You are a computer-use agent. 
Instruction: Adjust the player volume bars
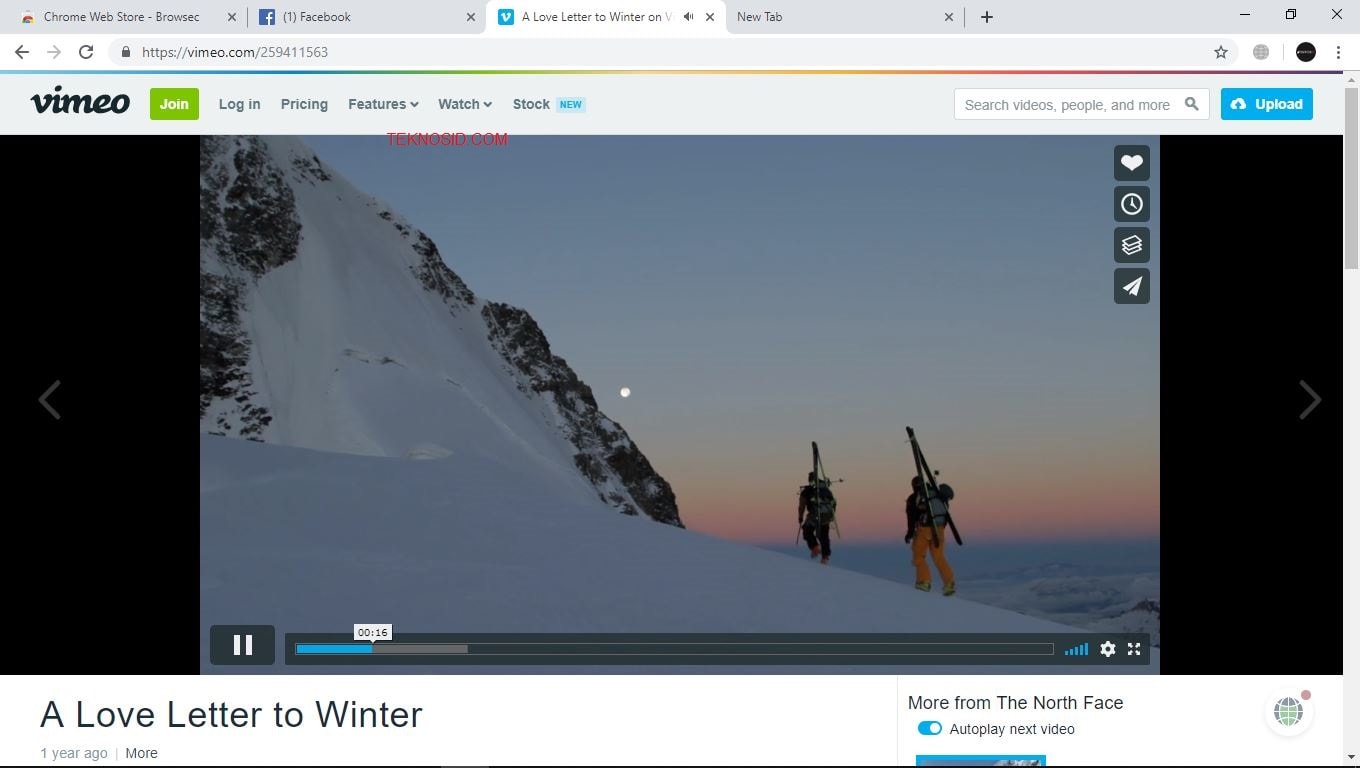tap(1076, 649)
